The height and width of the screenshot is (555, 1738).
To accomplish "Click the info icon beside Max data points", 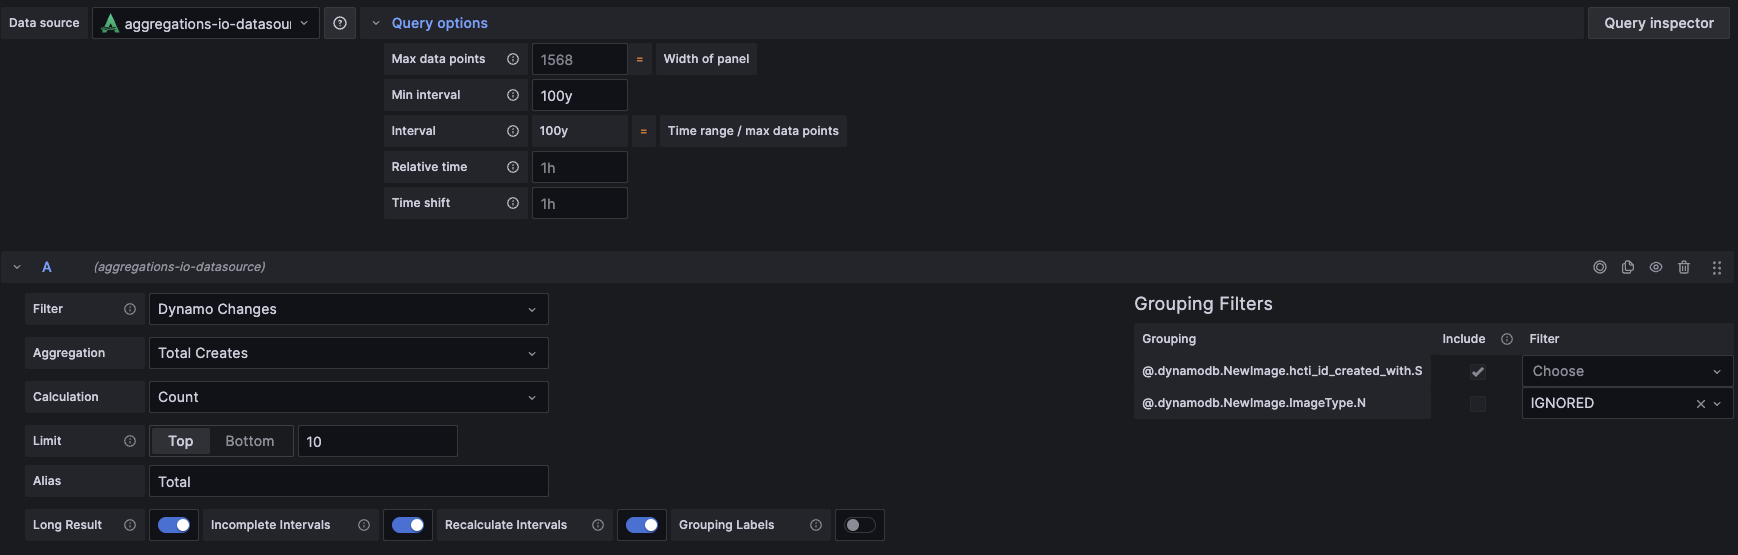I will point(513,59).
